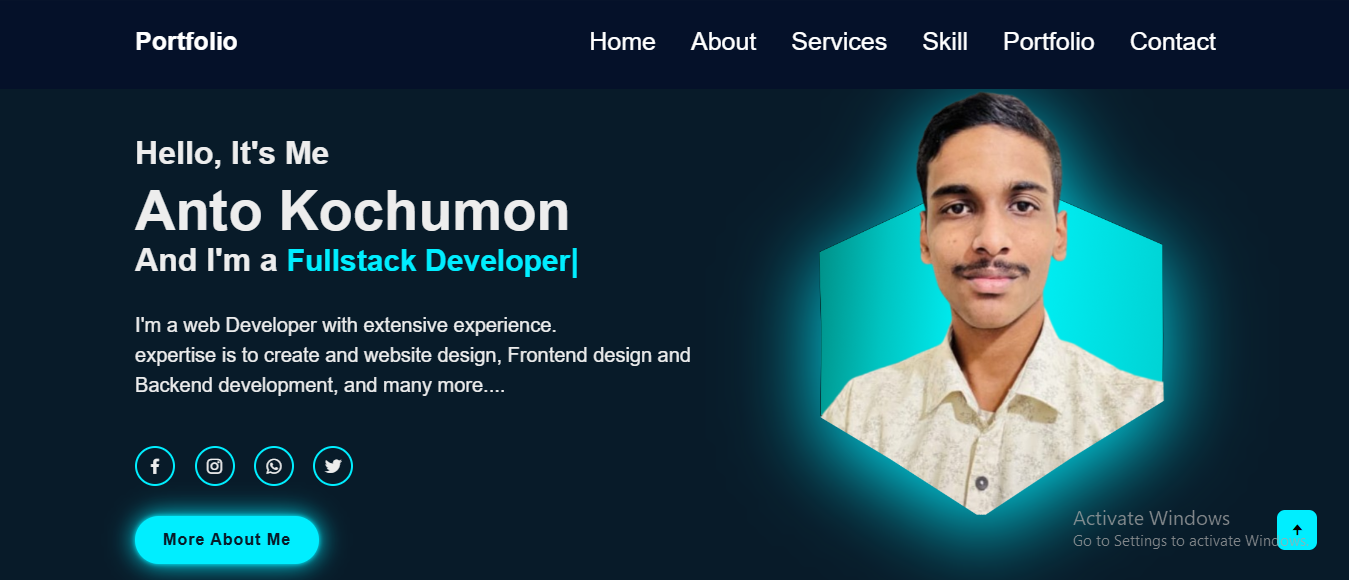
Task: Click the hexagon profile photo
Action: click(991, 305)
